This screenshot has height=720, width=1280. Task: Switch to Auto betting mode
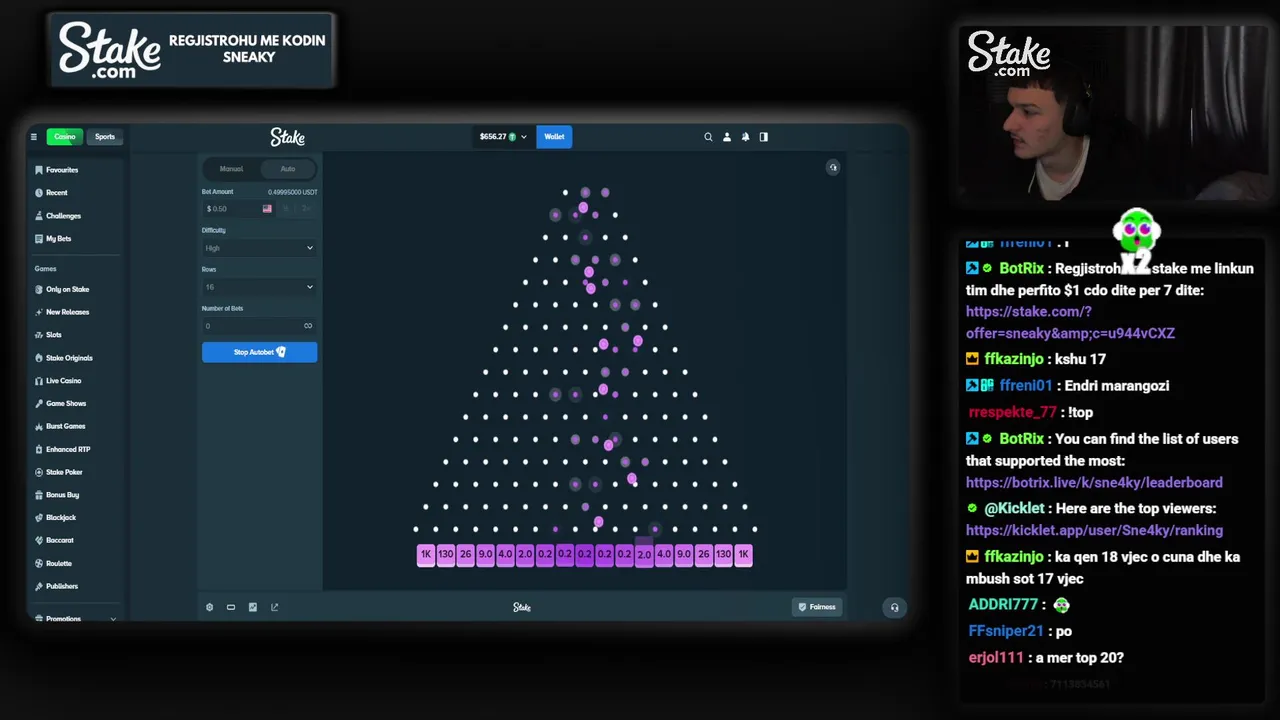coord(288,169)
